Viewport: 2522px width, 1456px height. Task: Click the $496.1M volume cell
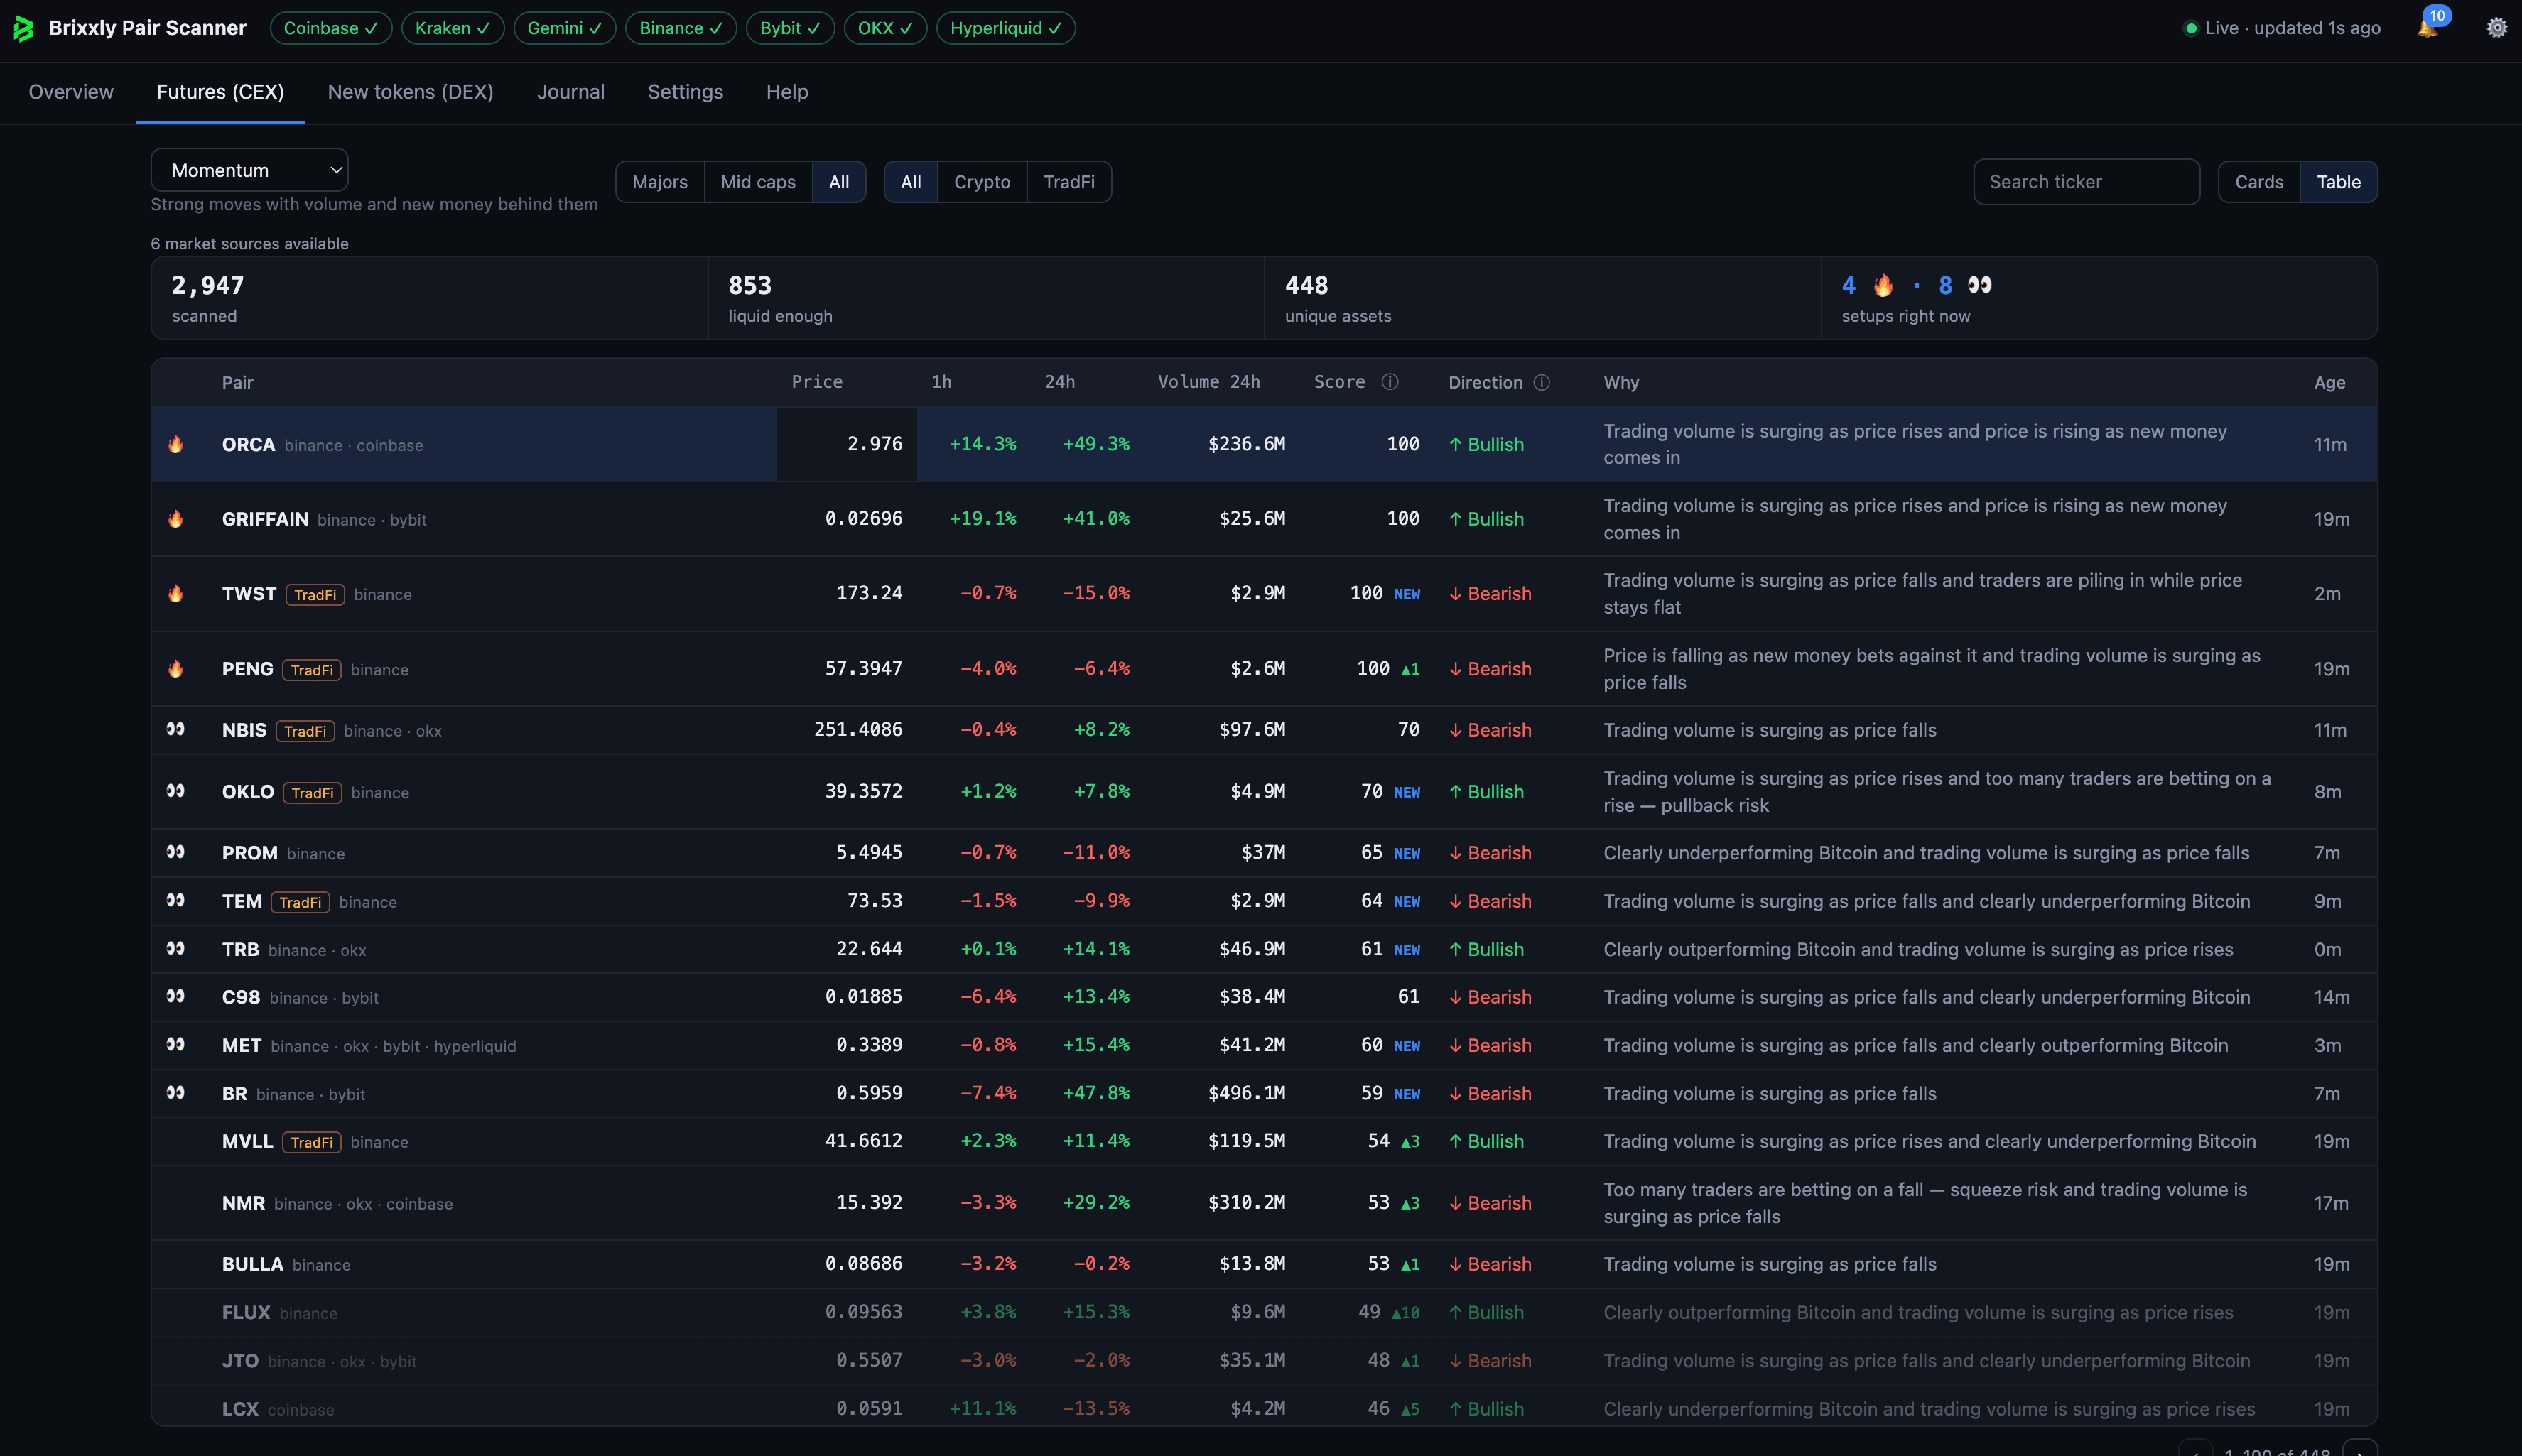pyautogui.click(x=1246, y=1093)
